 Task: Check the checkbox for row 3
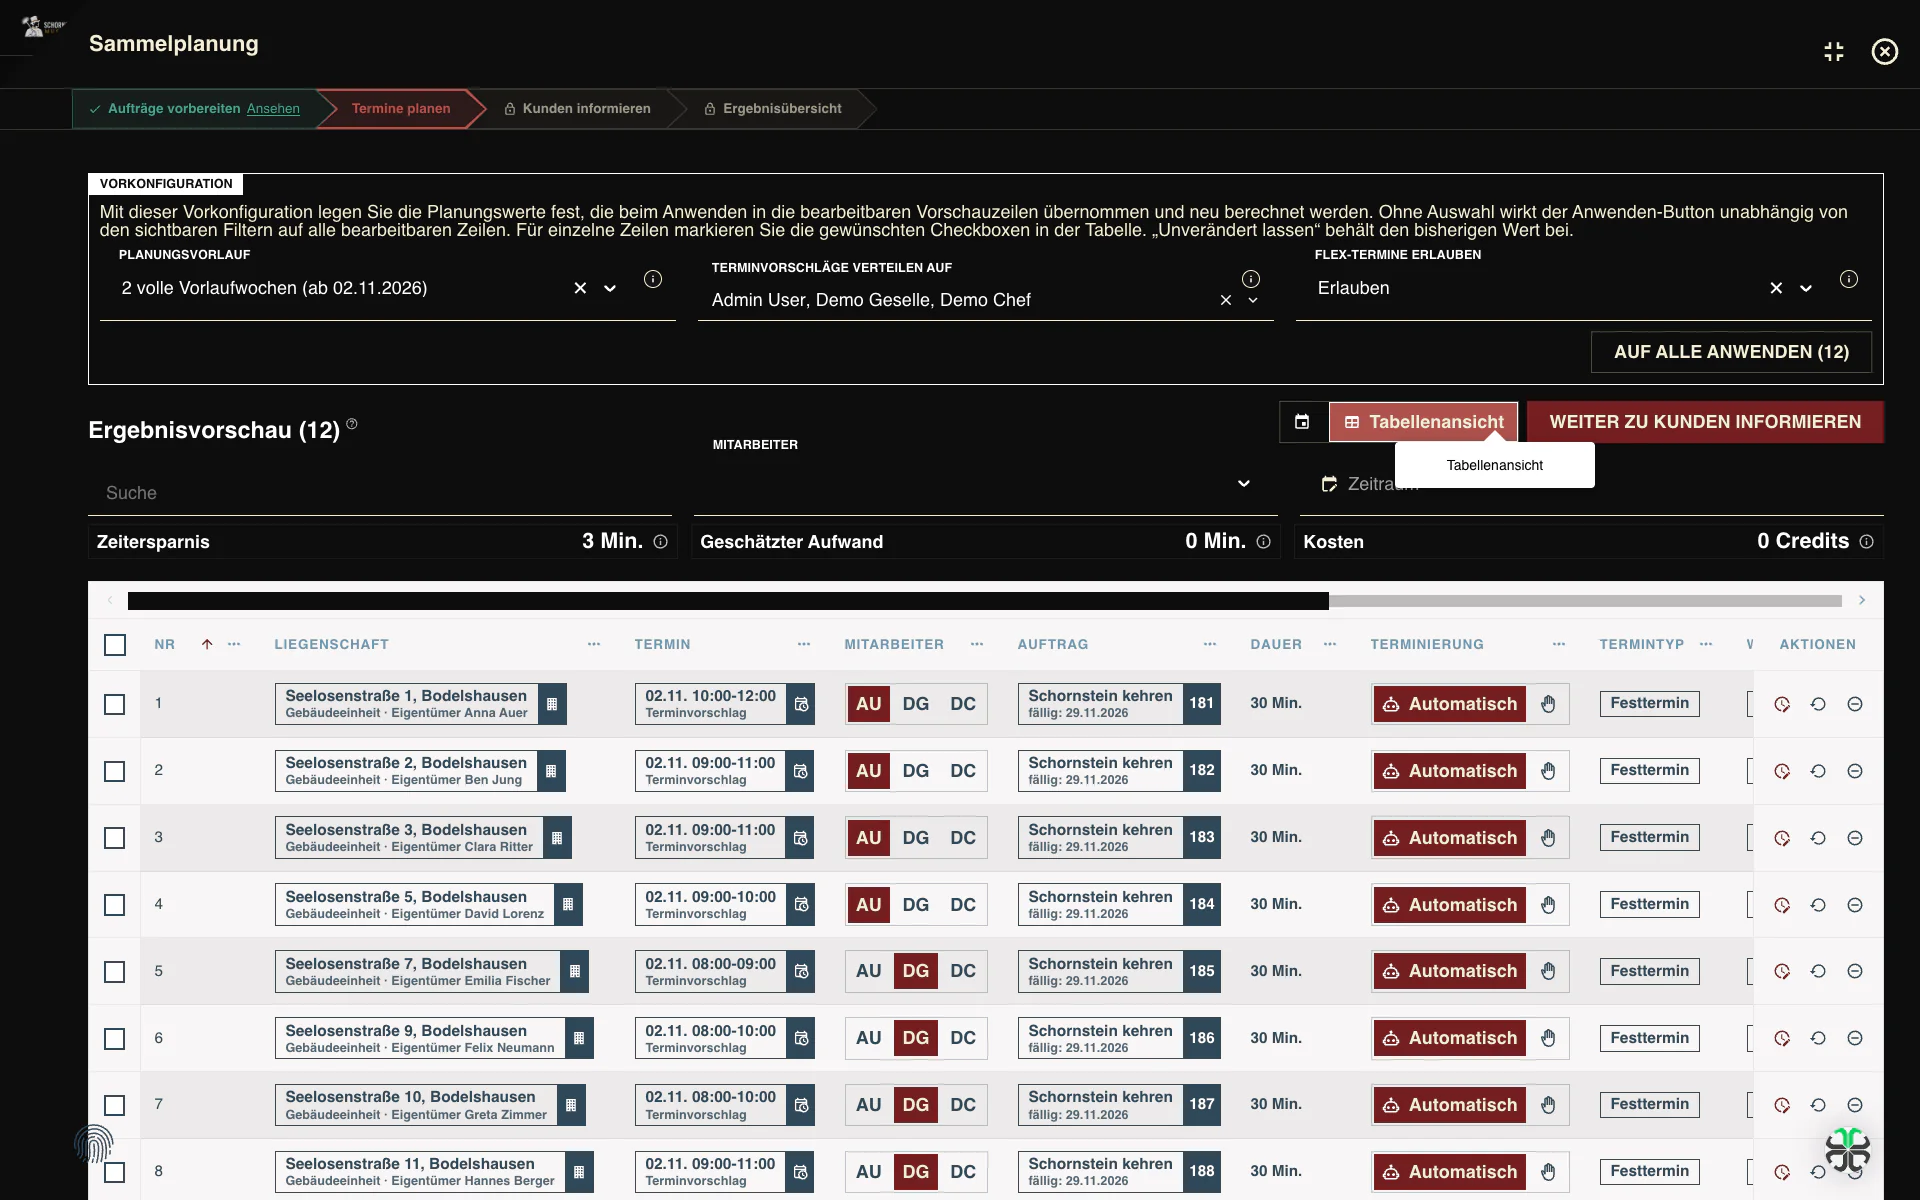[x=115, y=838]
